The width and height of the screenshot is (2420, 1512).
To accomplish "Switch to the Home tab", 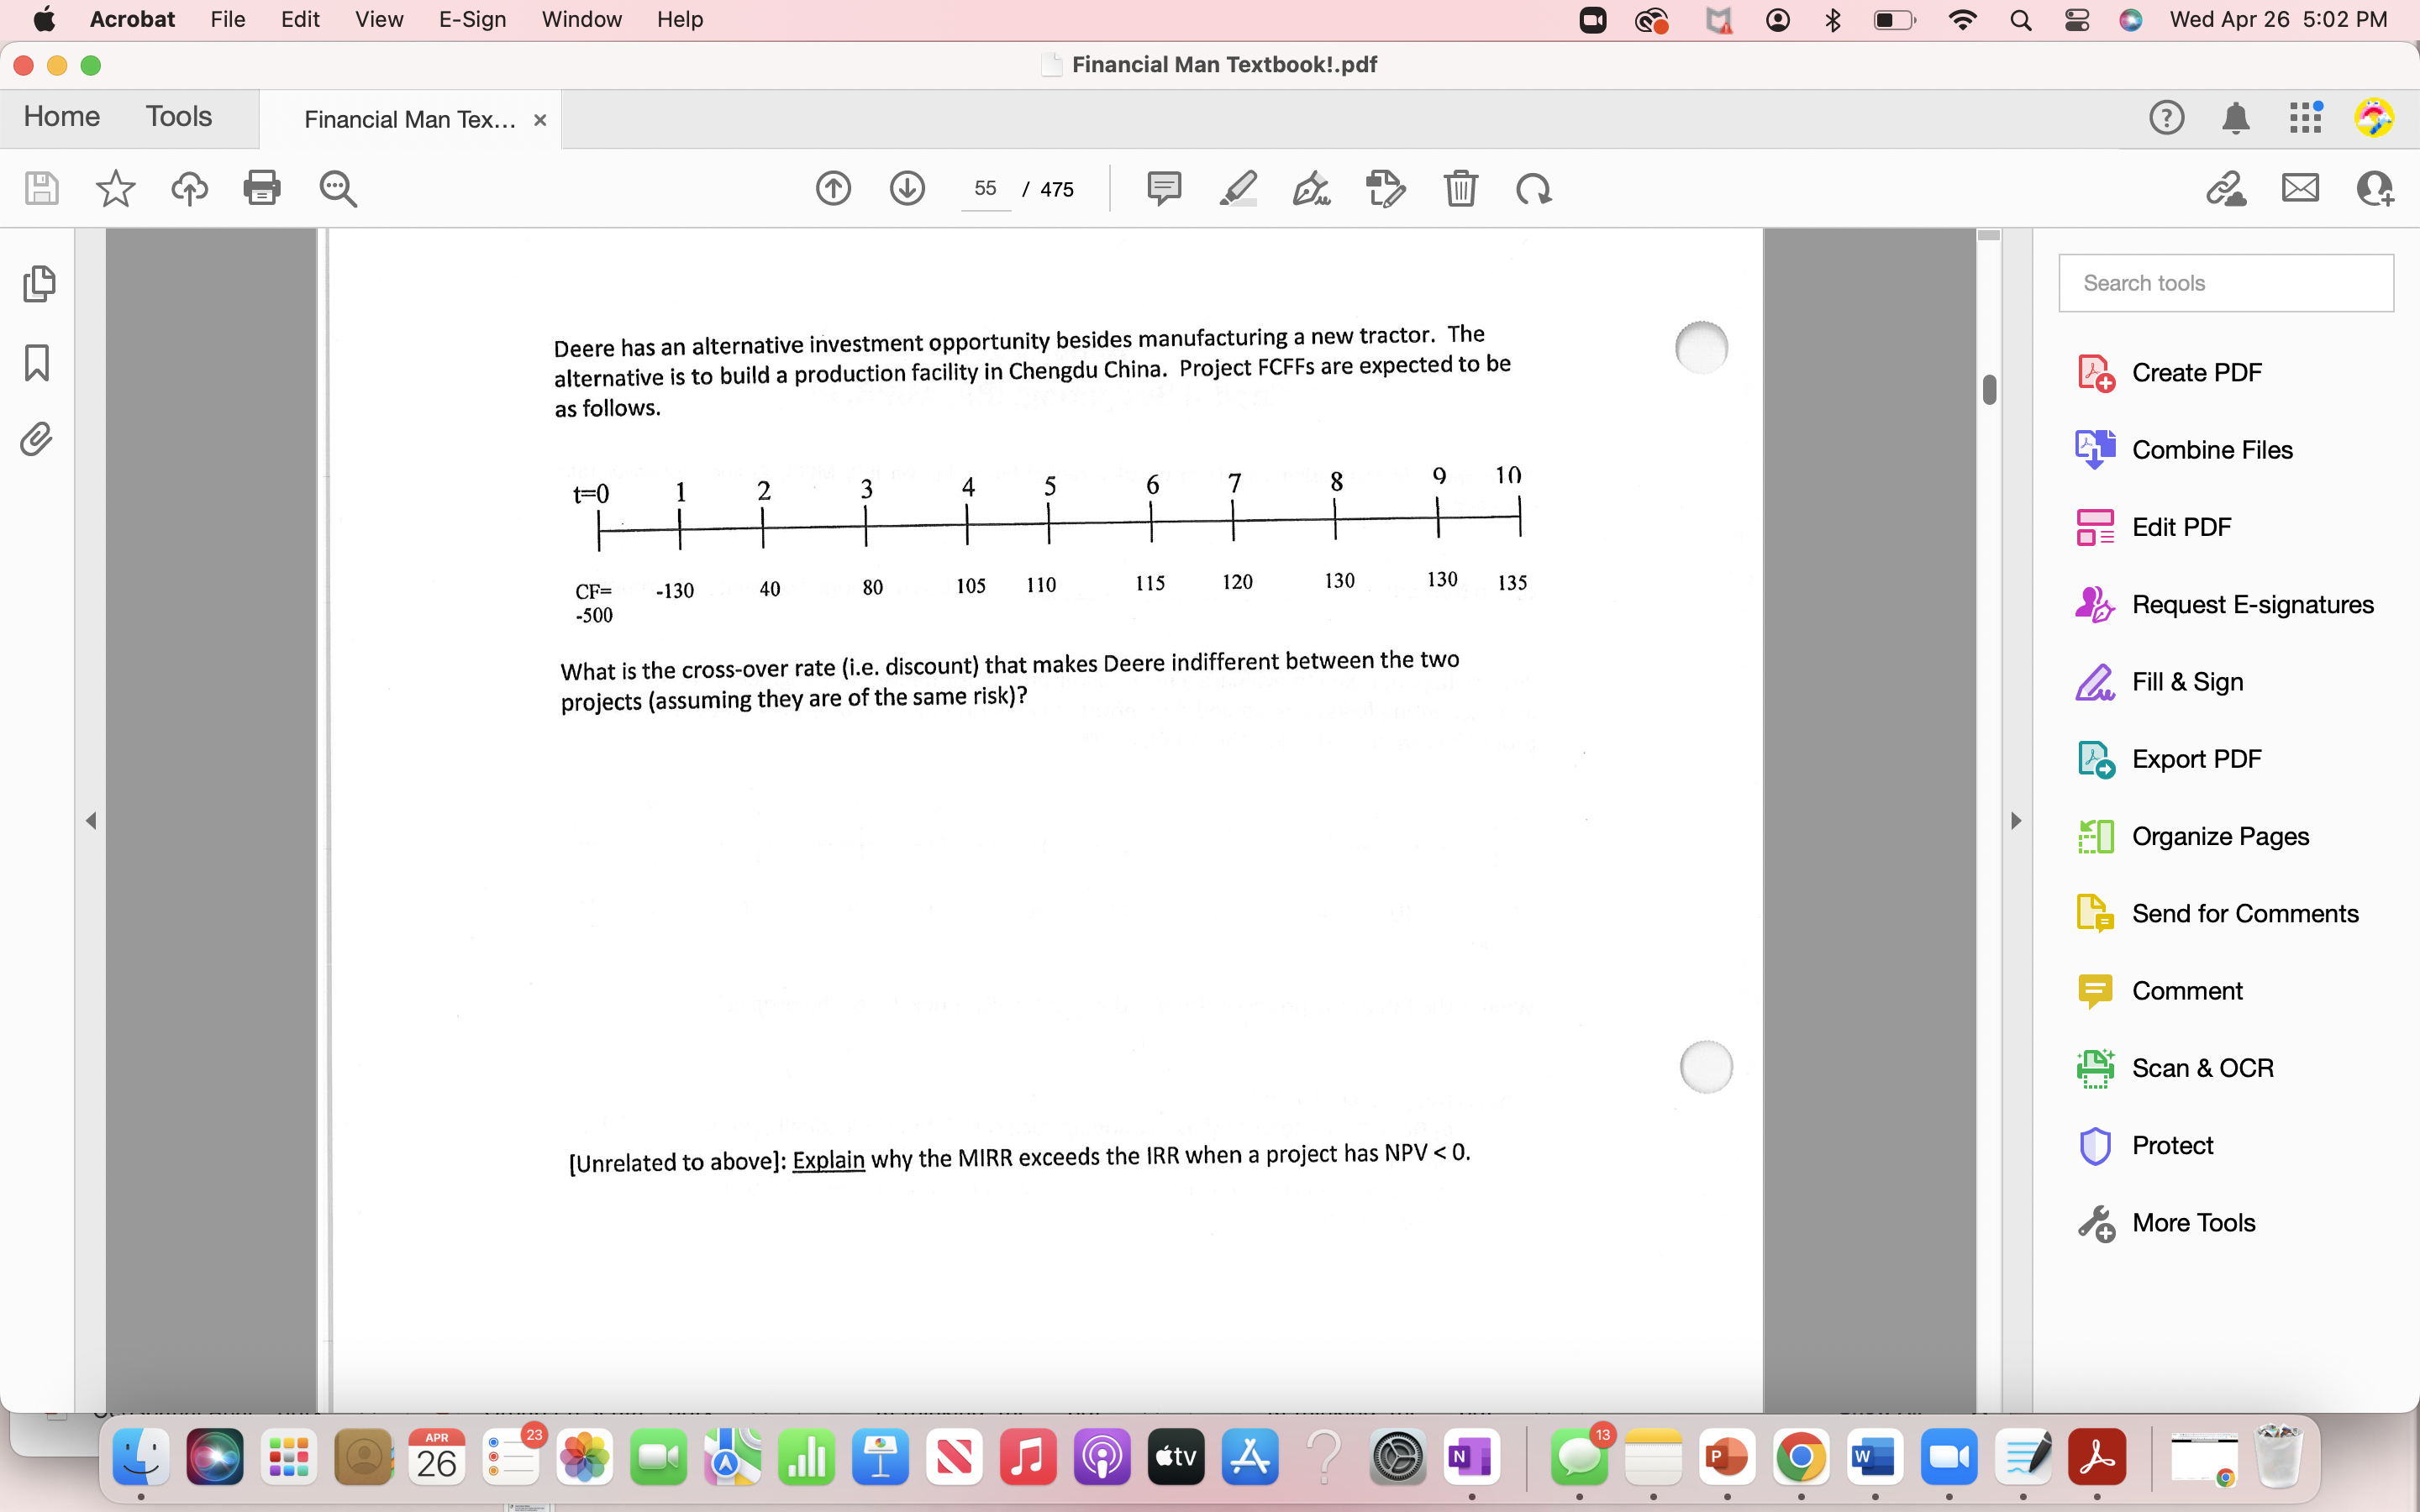I will point(61,116).
